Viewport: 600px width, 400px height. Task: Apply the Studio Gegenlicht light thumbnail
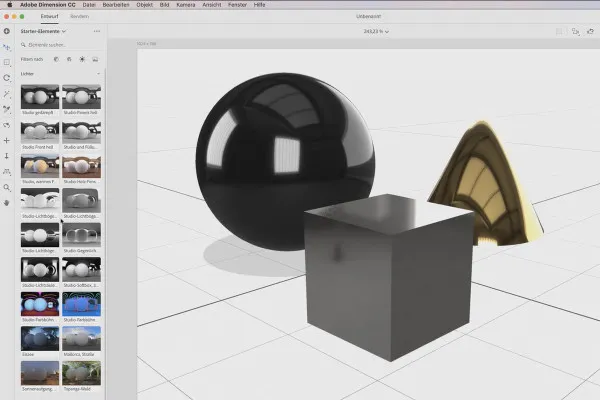(82, 235)
